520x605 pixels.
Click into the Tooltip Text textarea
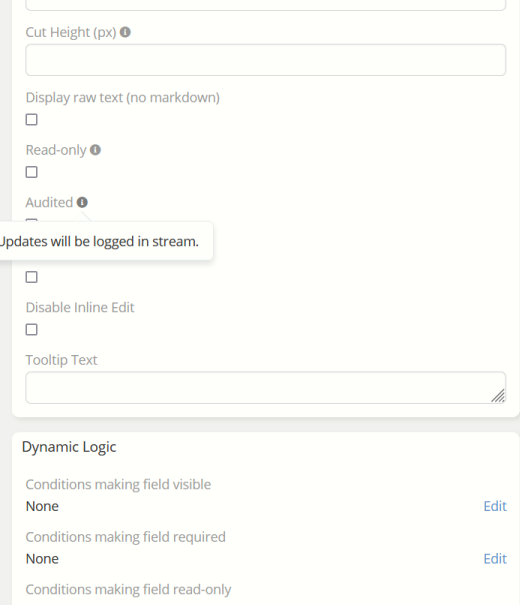pos(265,387)
